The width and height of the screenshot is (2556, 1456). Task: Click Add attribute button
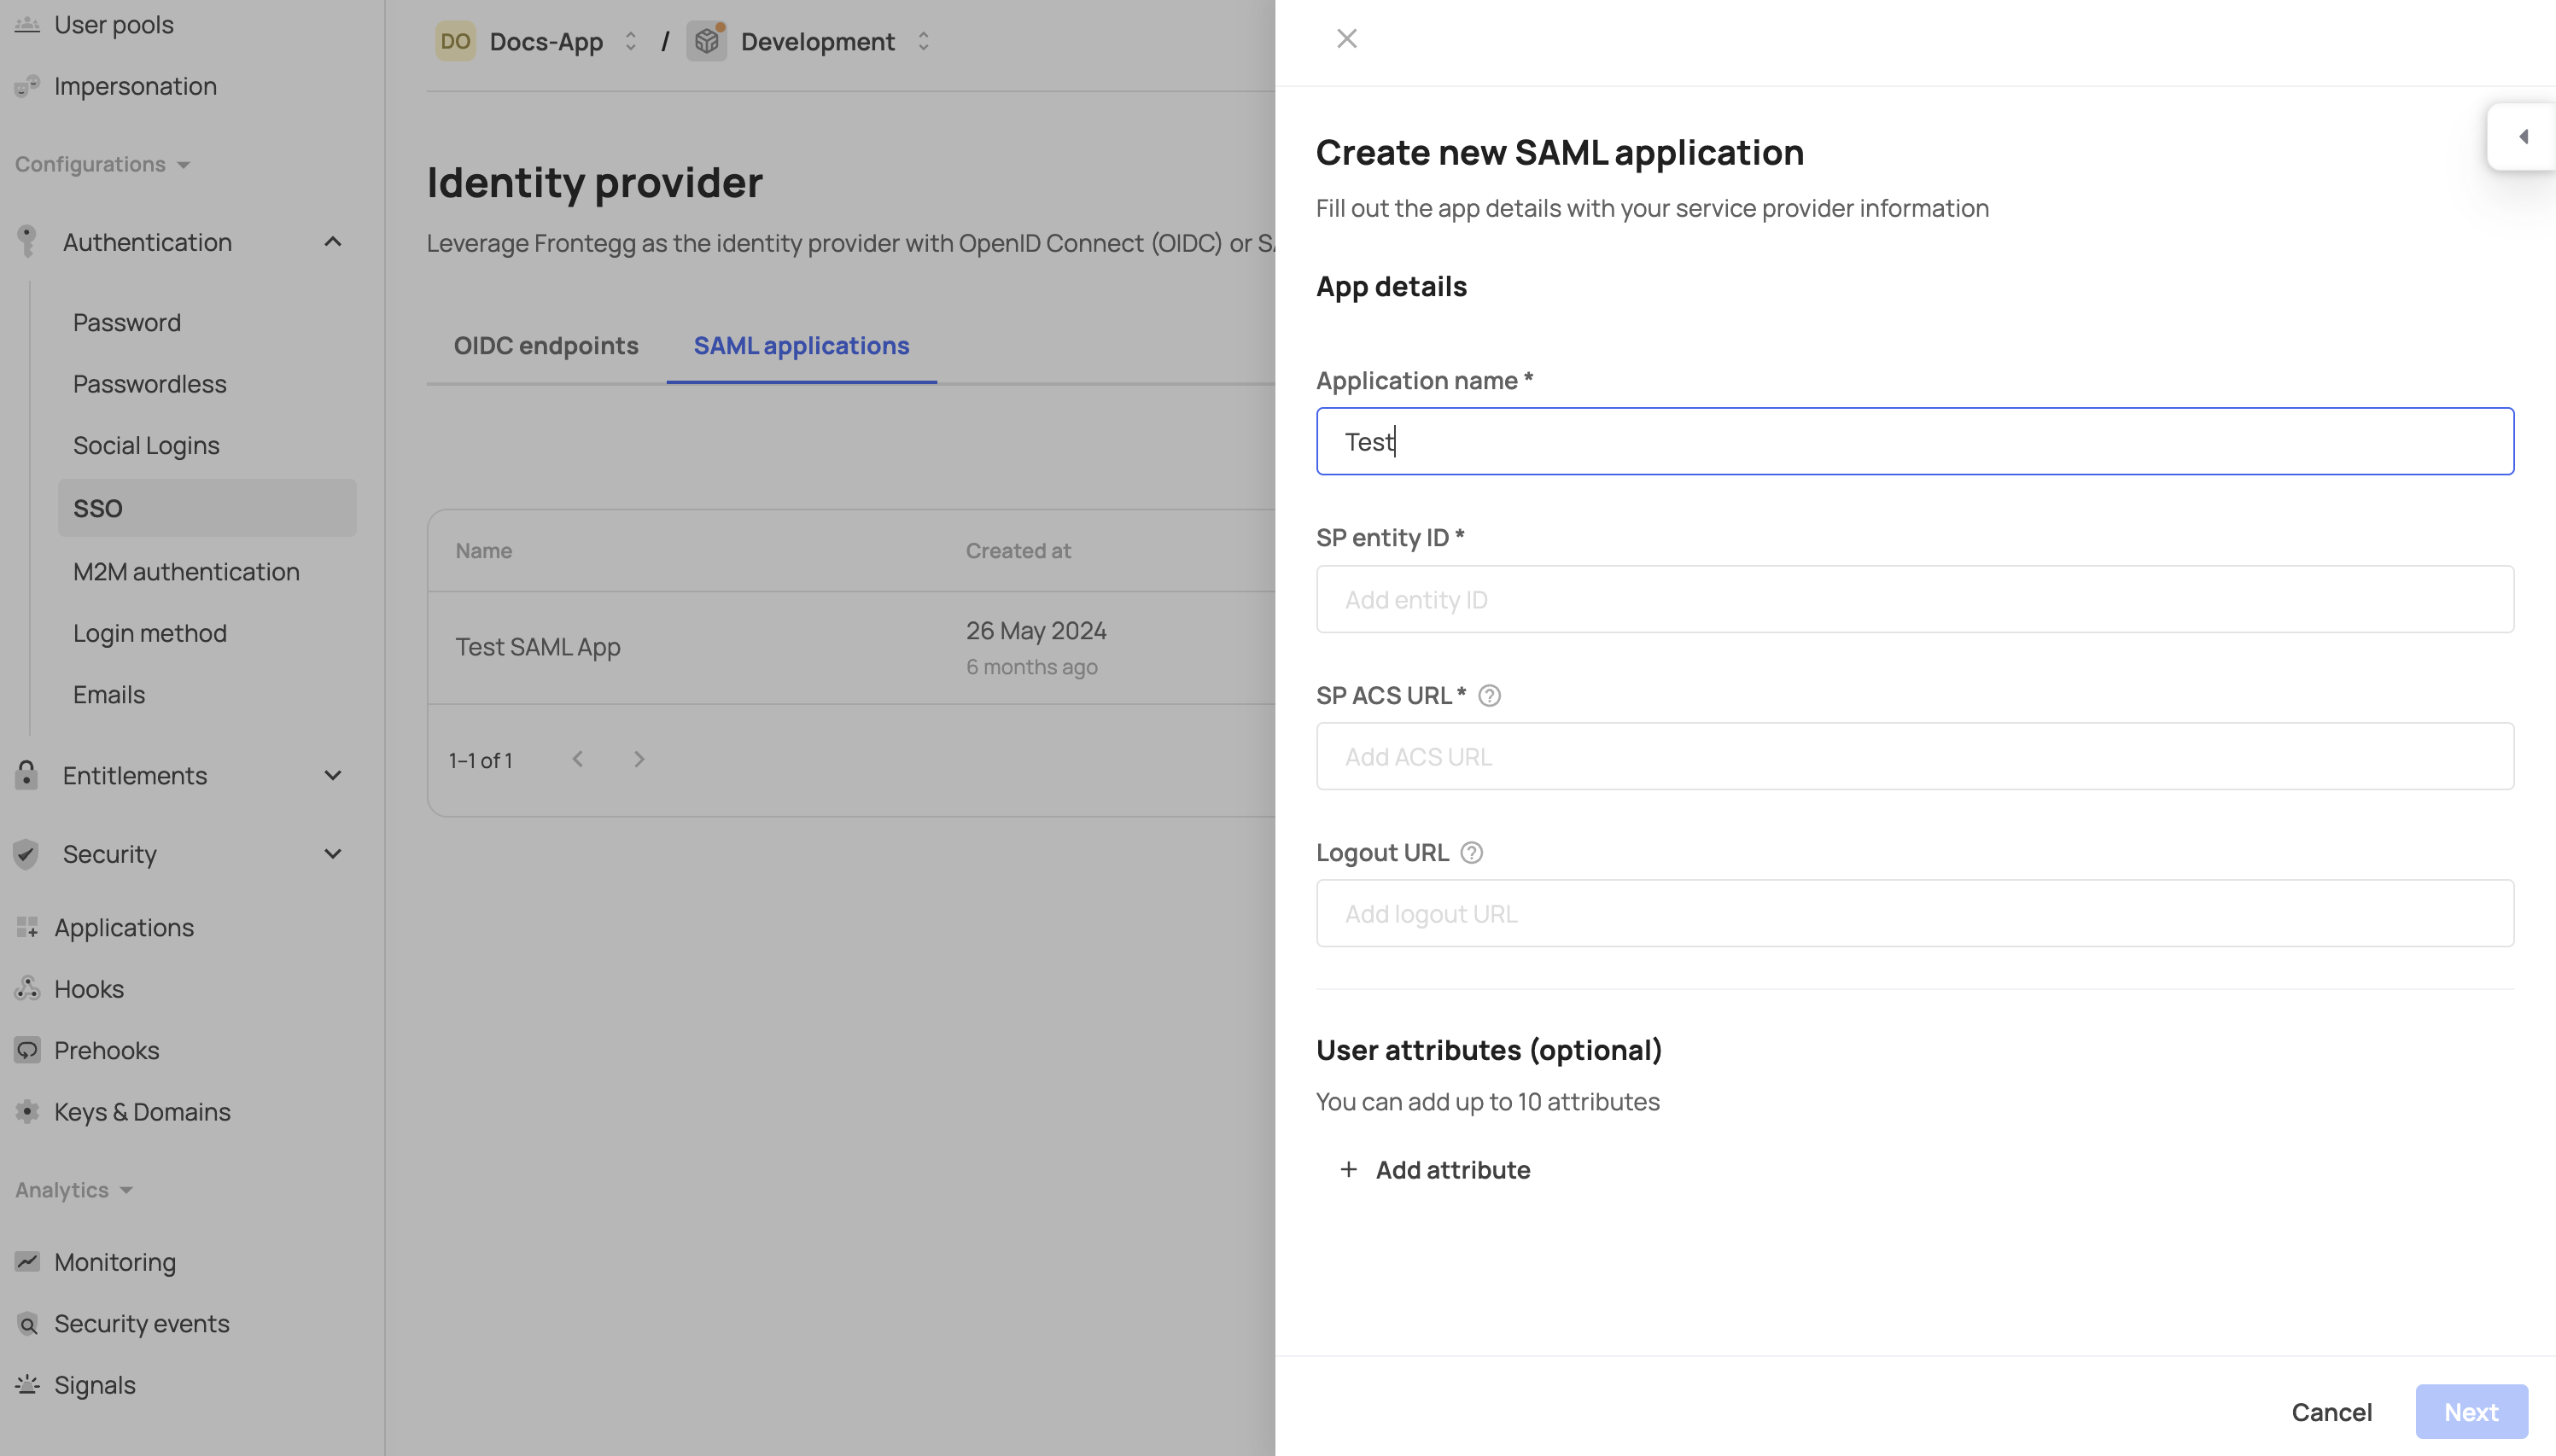click(x=1434, y=1169)
